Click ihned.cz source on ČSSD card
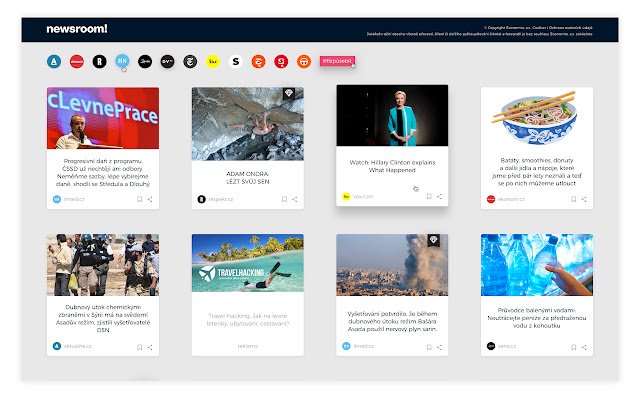Screen dimensions: 640x400 pyautogui.click(x=69, y=199)
